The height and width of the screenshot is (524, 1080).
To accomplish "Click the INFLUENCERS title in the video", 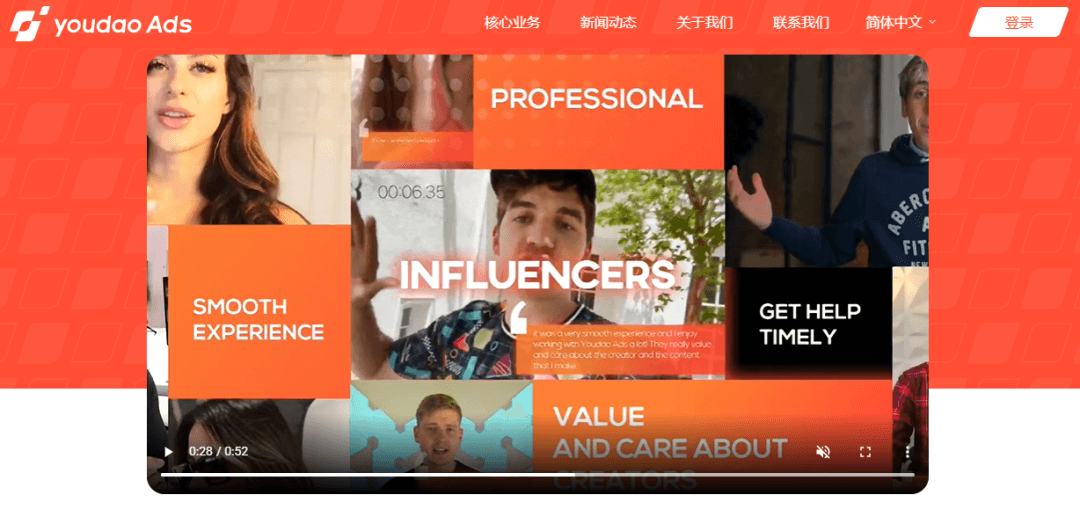I will [x=537, y=275].
